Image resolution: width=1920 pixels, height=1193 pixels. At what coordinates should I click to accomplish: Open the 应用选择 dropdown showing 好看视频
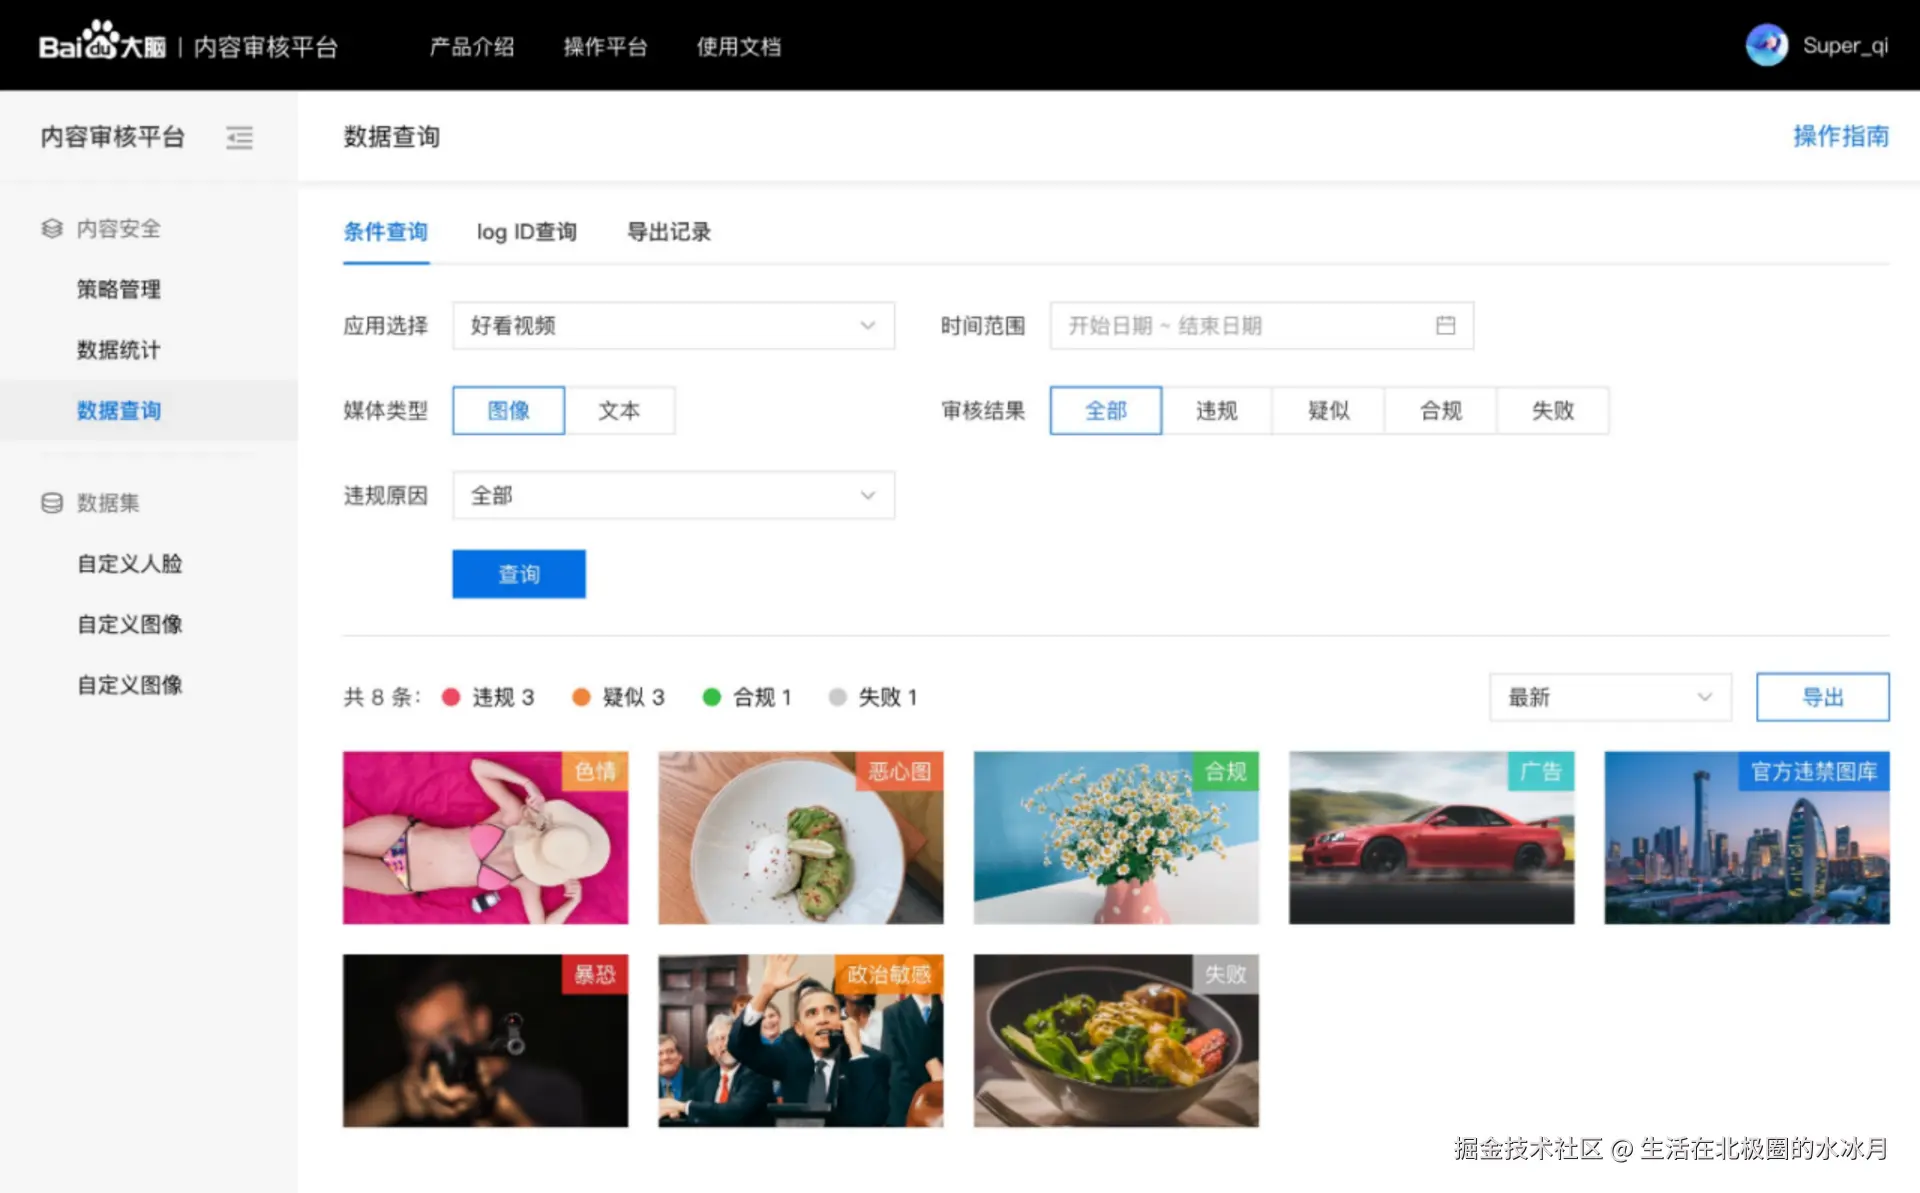click(x=673, y=325)
